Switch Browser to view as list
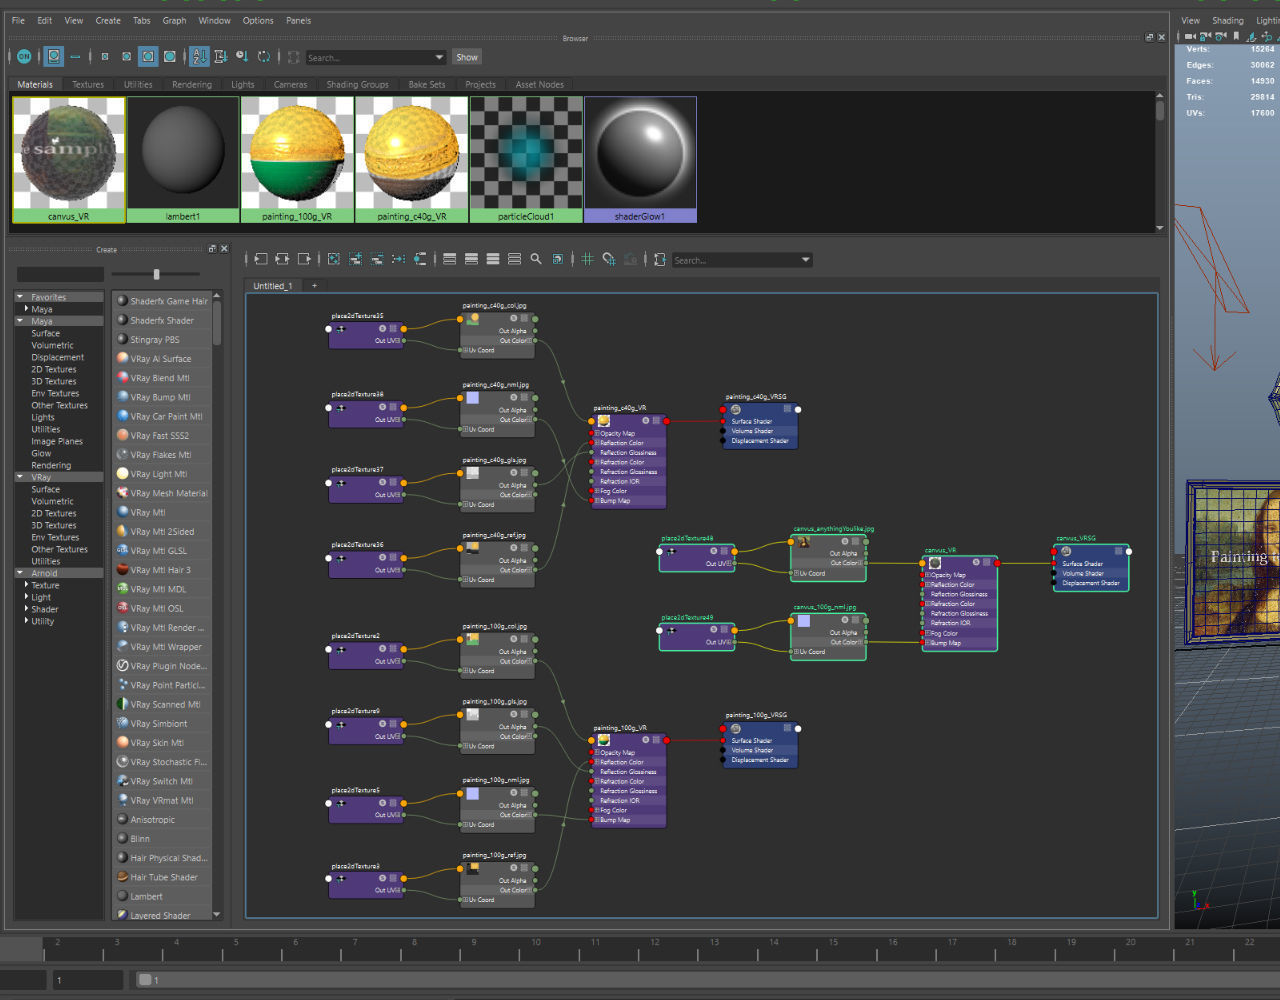The image size is (1280, 1000). [x=76, y=57]
